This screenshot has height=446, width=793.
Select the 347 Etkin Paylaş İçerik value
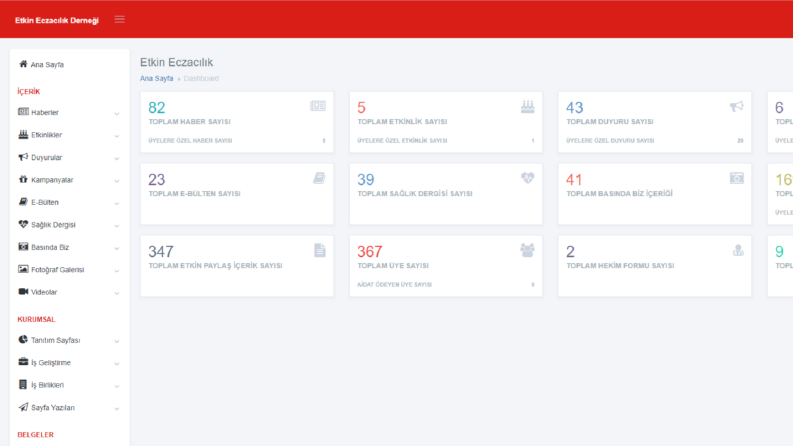pos(161,251)
